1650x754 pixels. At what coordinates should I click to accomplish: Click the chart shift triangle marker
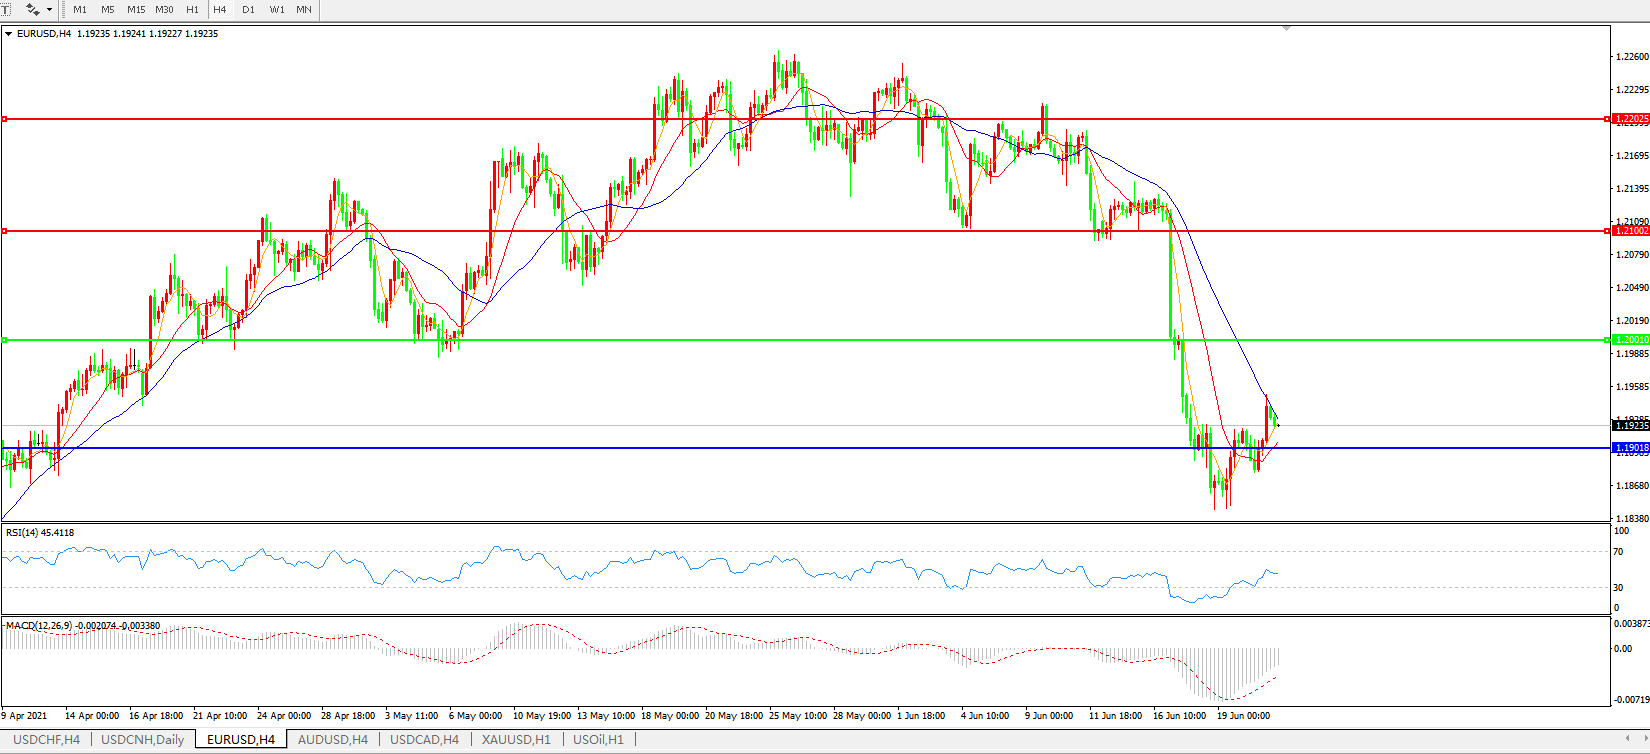pos(1286,29)
